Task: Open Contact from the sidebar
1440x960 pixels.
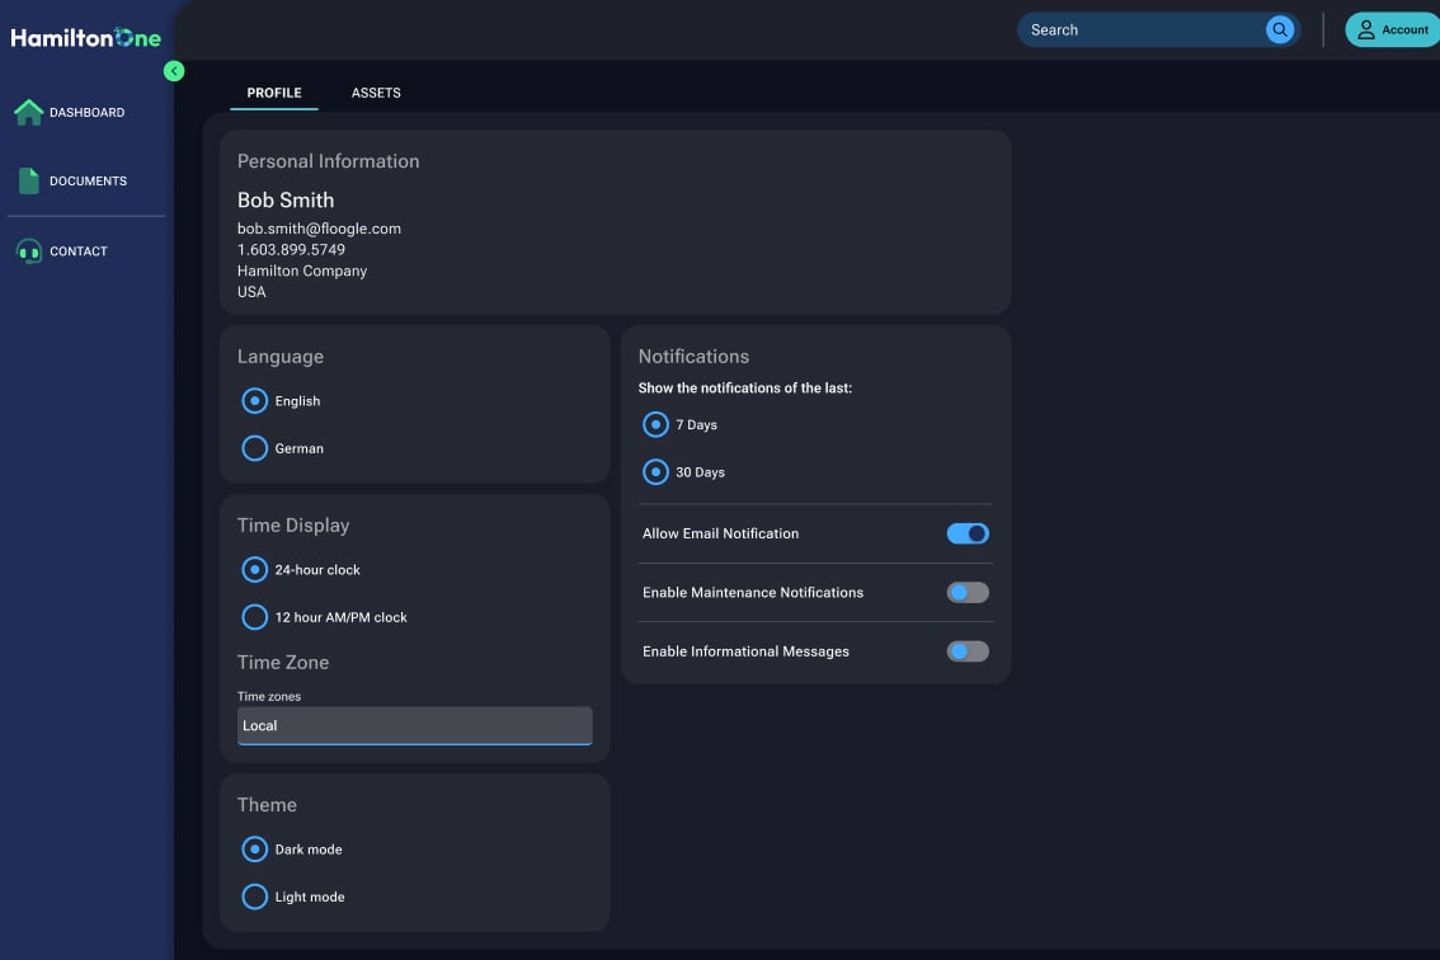Action: point(62,251)
